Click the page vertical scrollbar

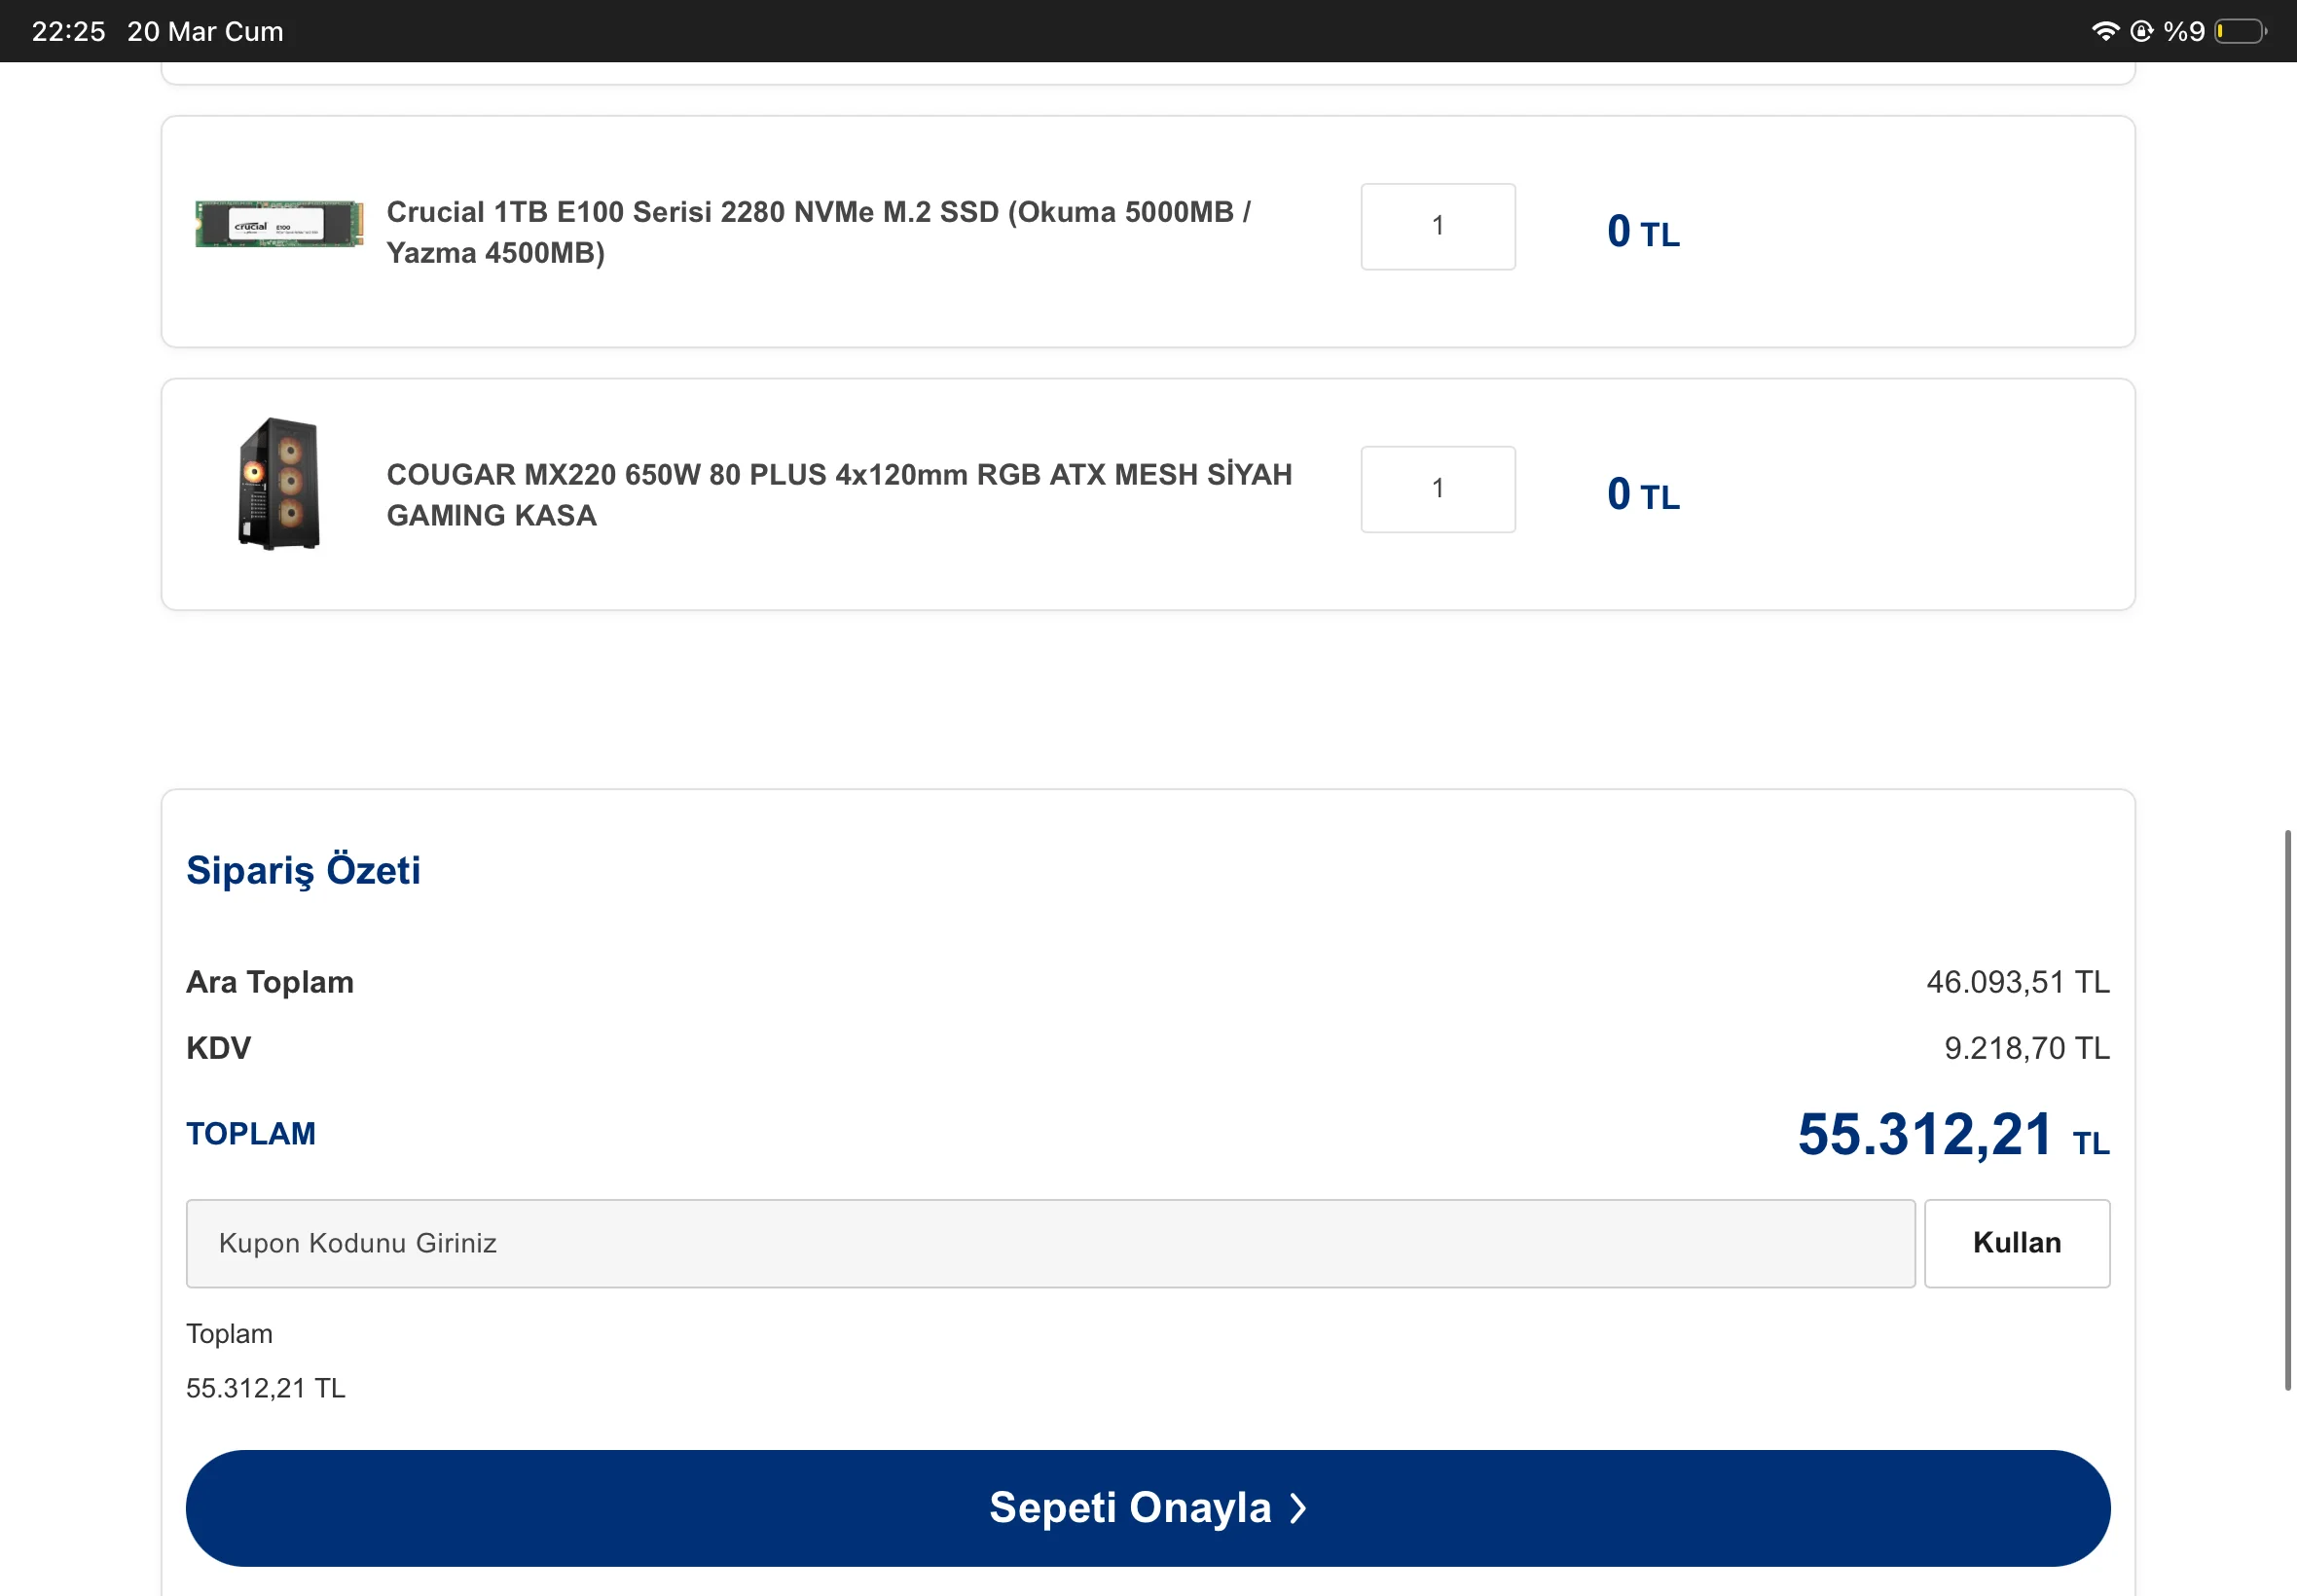click(2287, 1108)
